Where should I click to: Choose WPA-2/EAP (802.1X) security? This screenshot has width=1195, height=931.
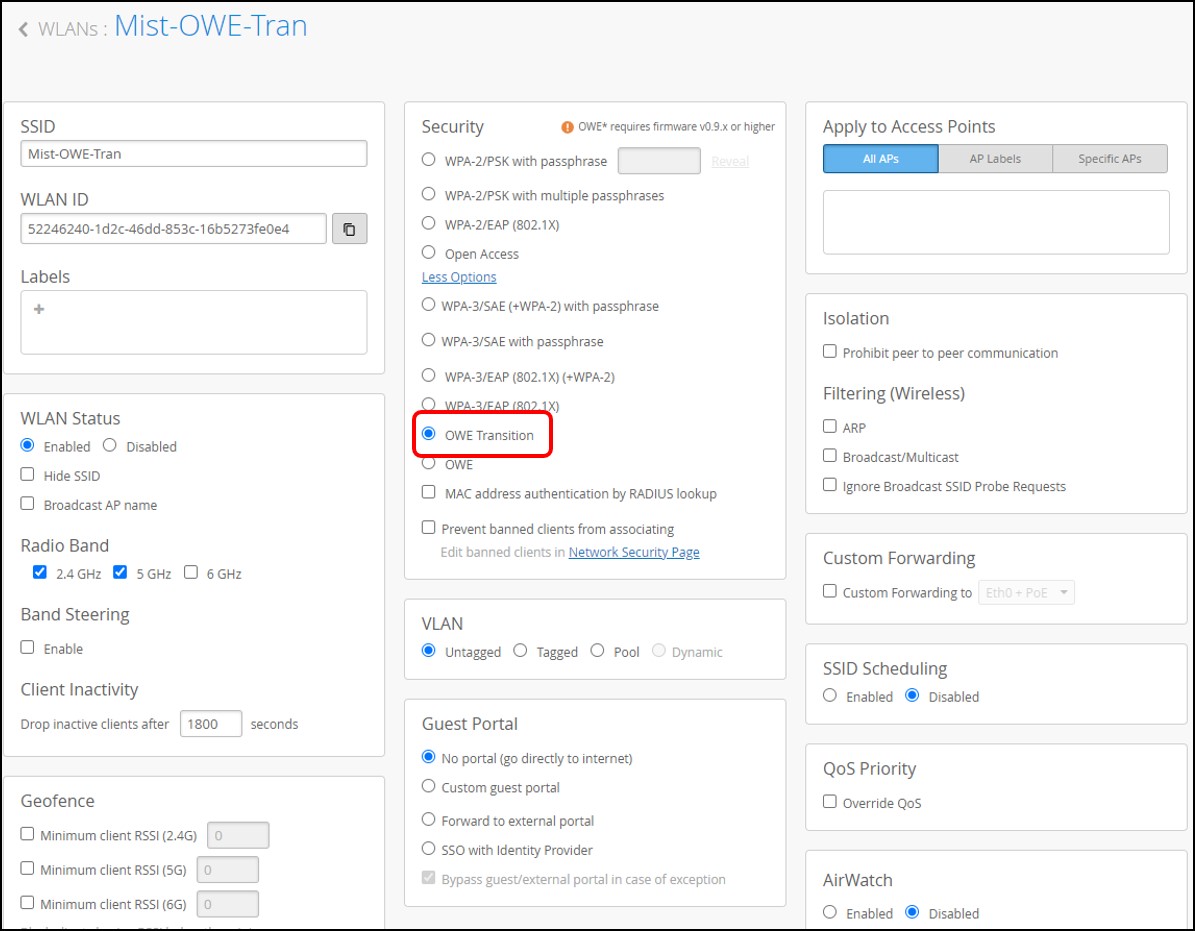click(428, 223)
